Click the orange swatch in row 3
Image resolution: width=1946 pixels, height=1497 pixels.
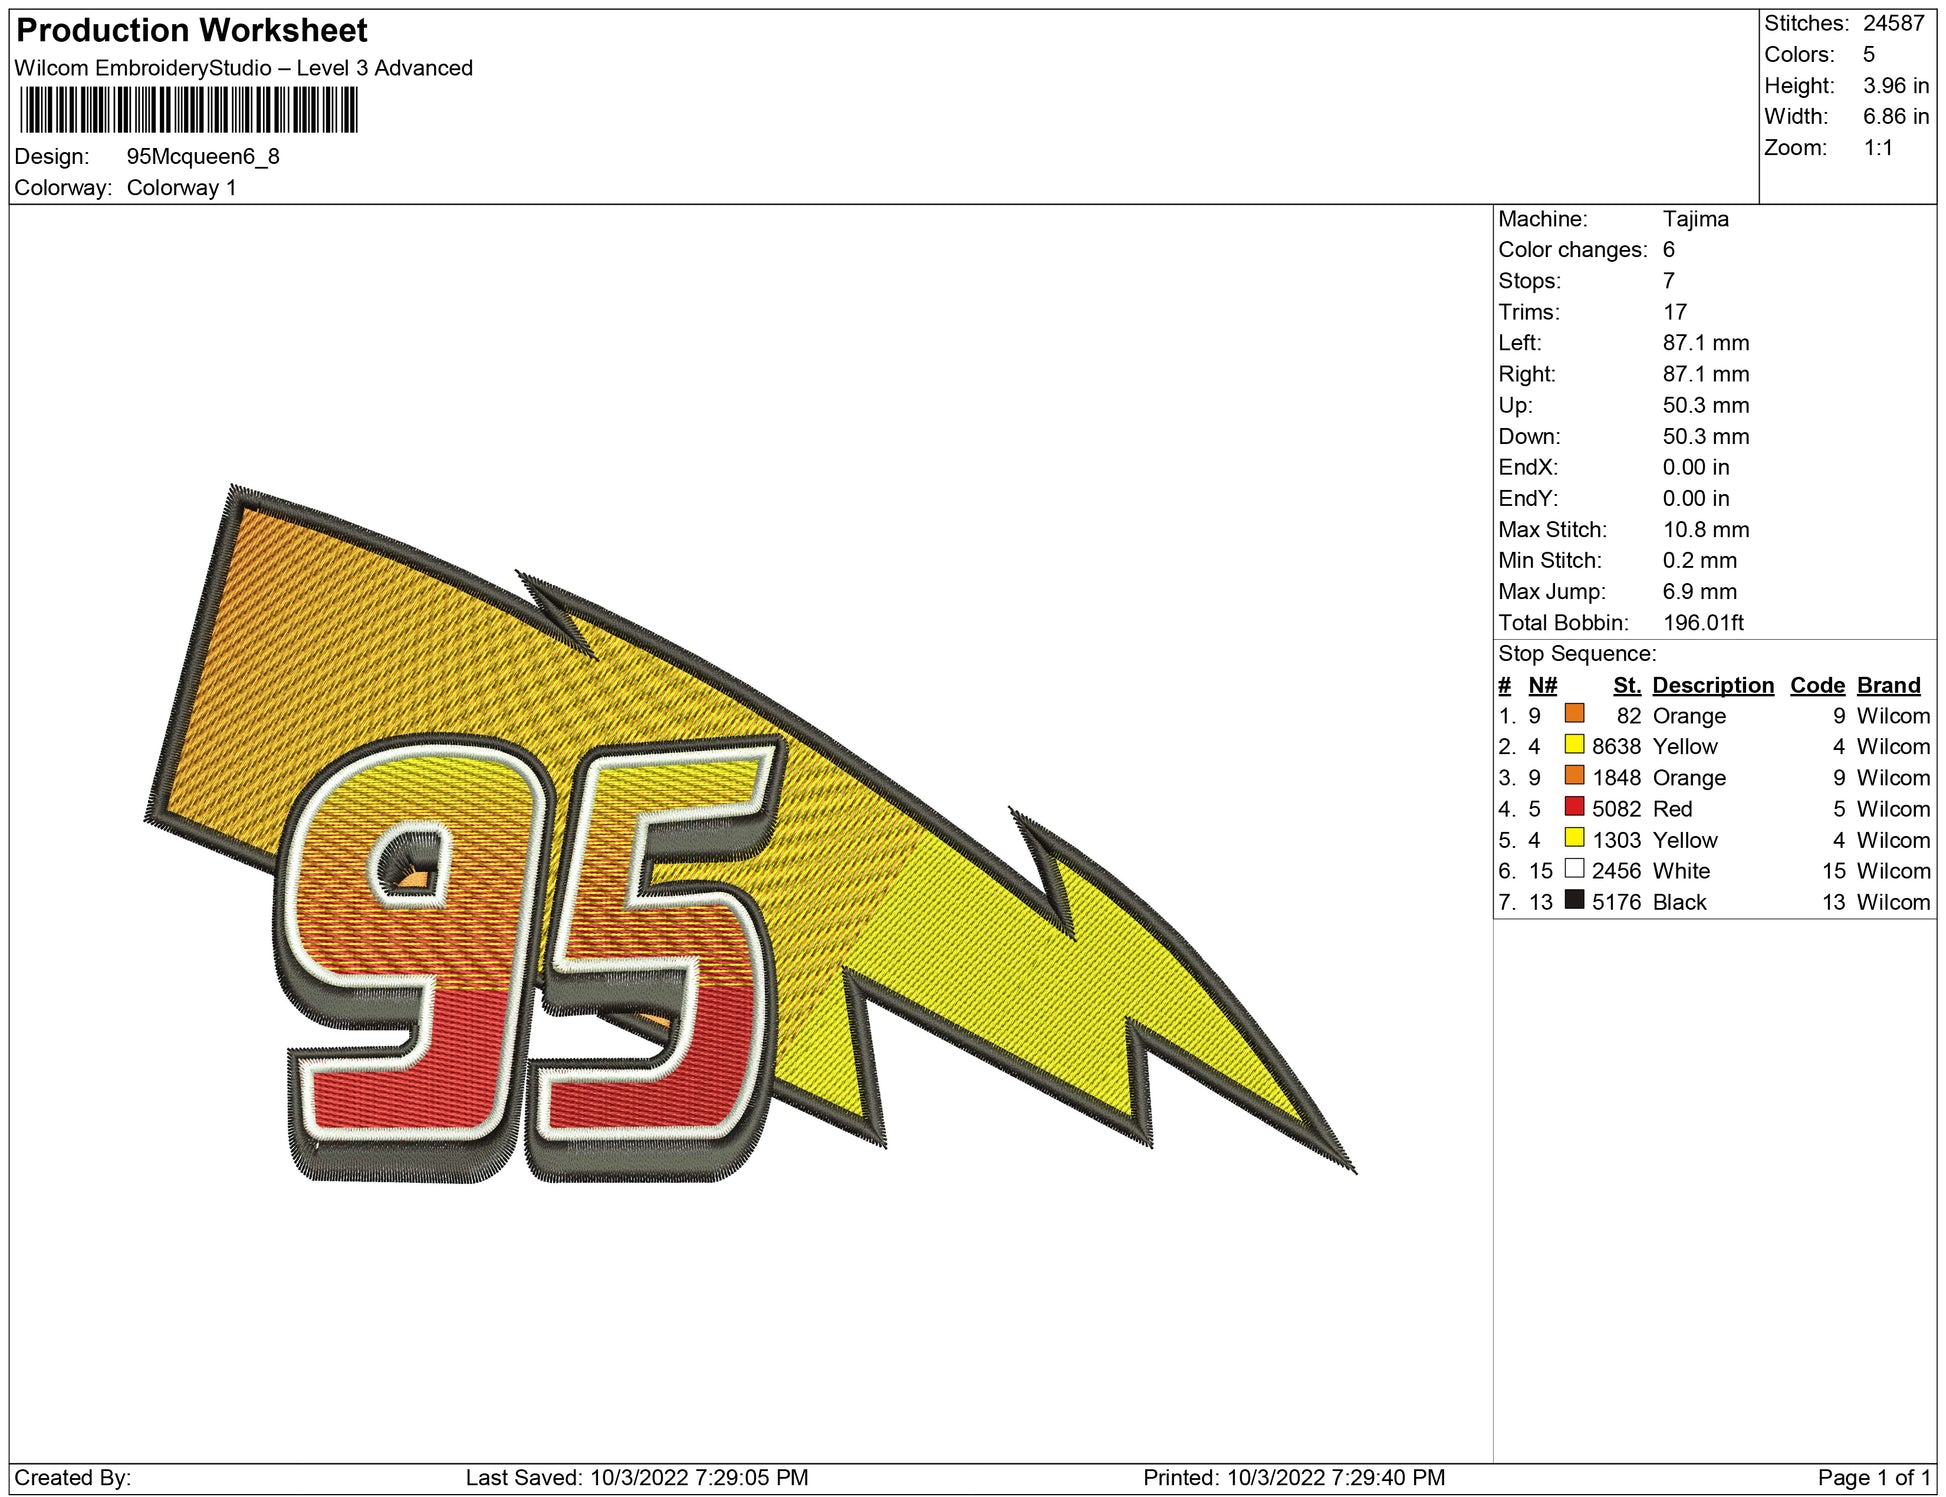point(1574,776)
